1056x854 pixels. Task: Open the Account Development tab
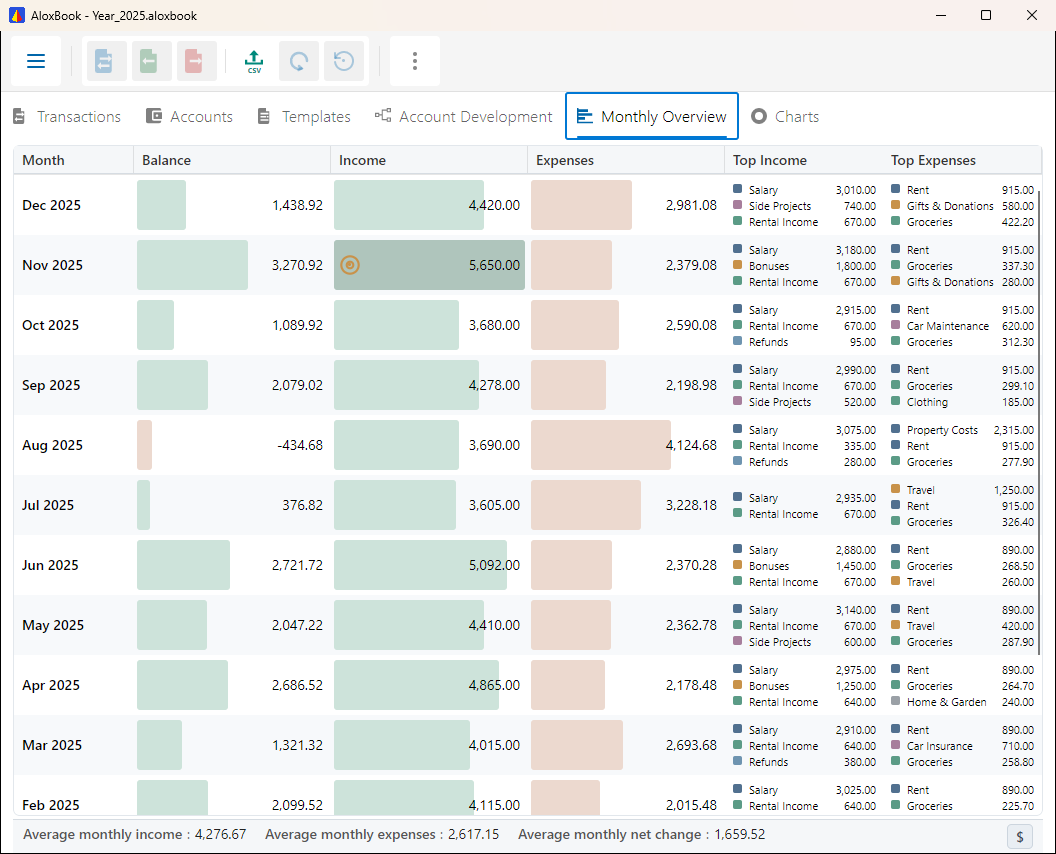click(463, 117)
